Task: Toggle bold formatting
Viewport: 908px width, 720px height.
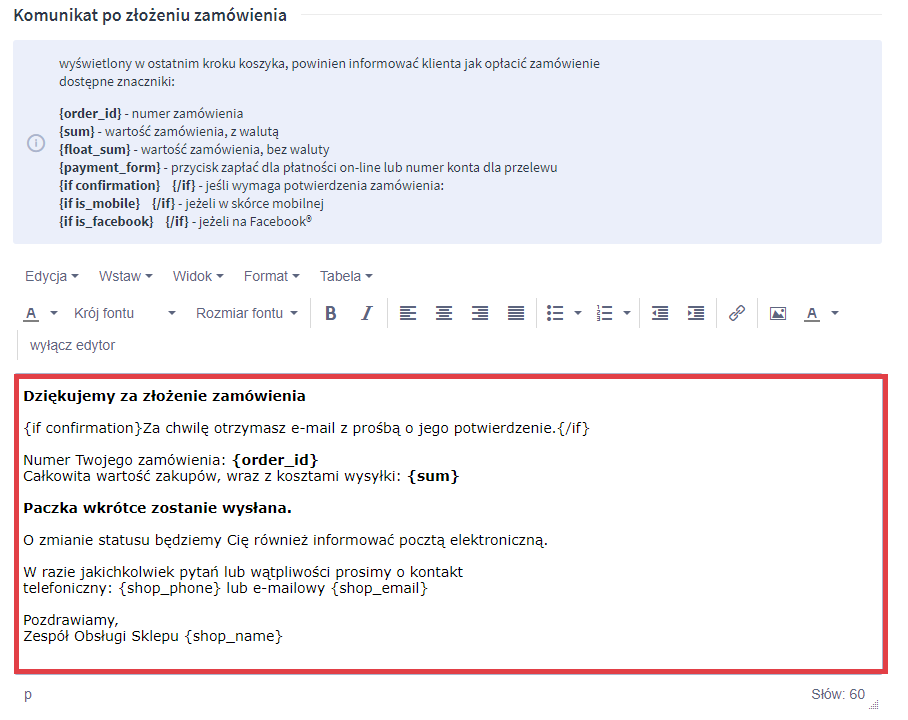Action: [331, 313]
